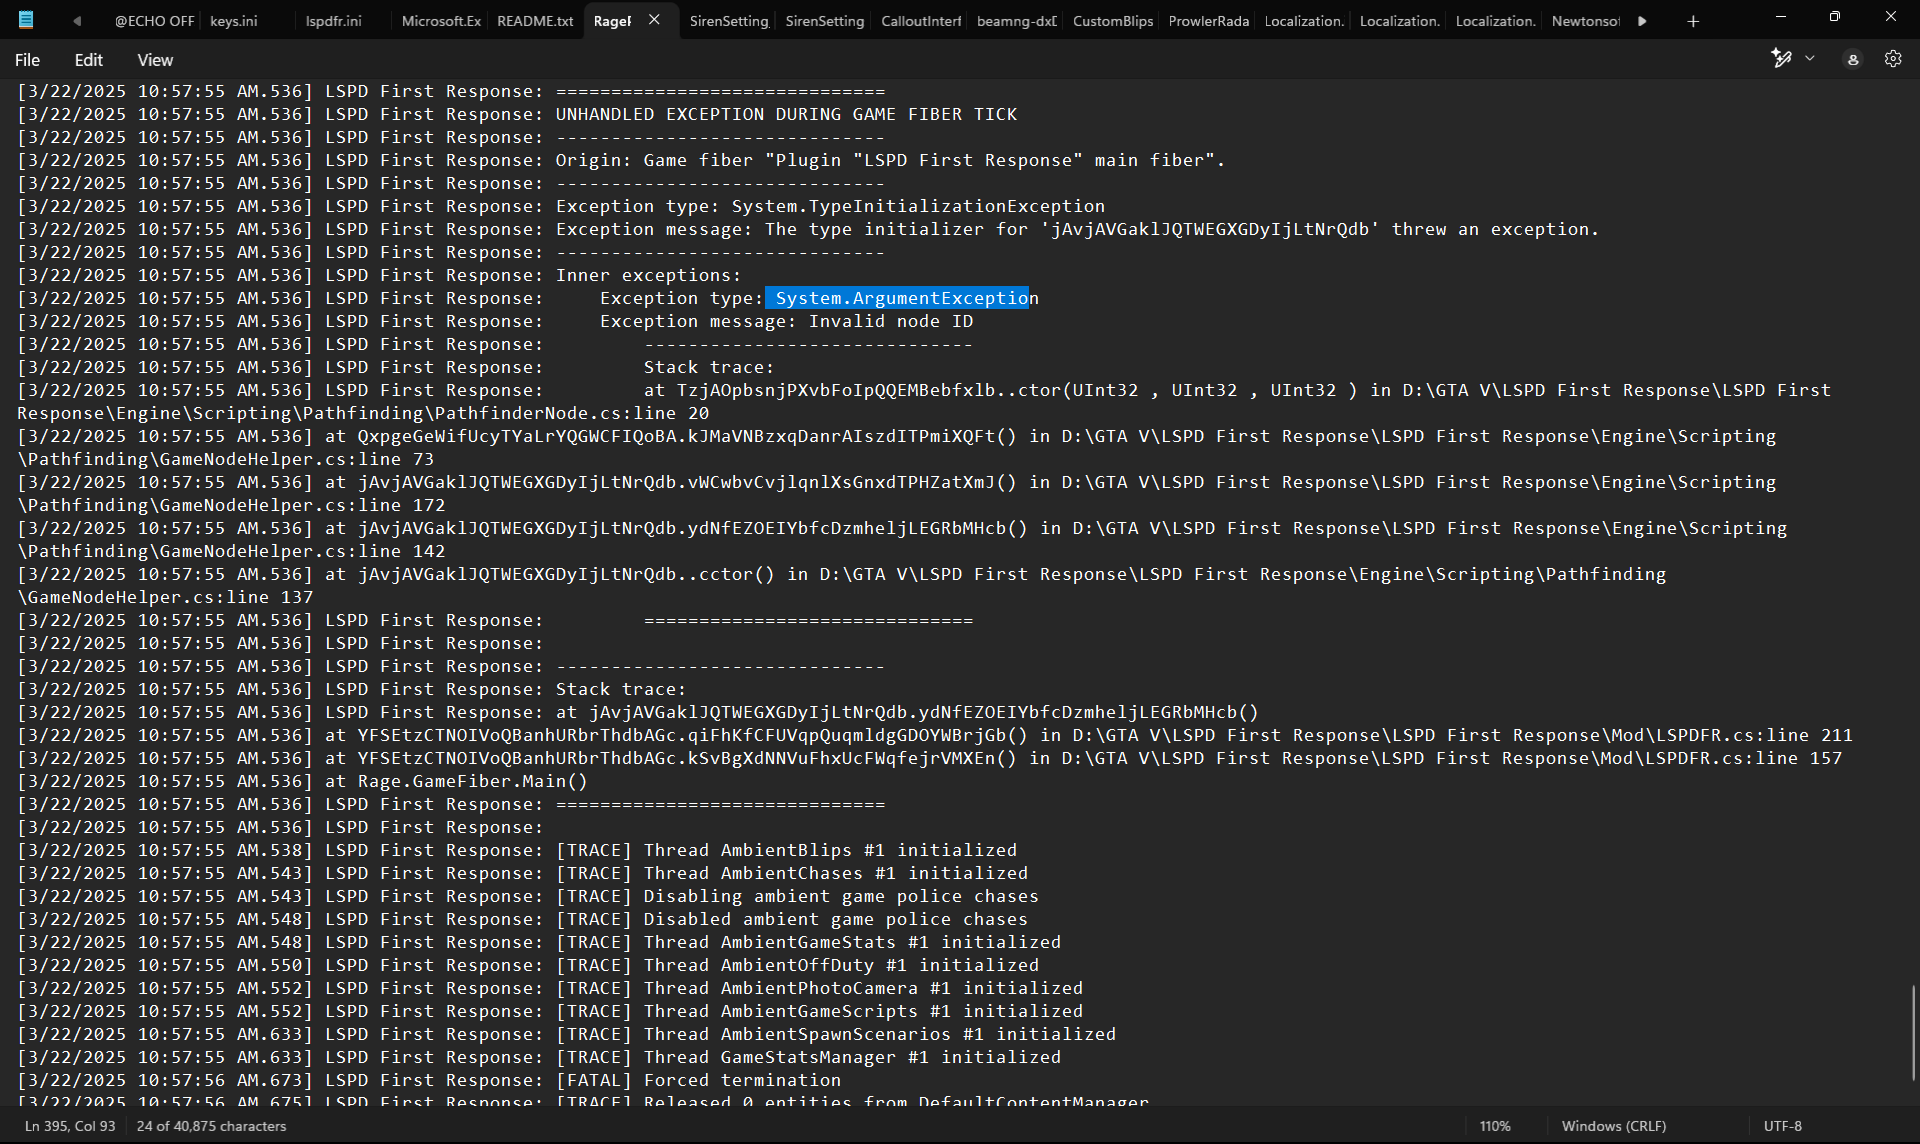
Task: Change zoom level 110% in status bar
Action: tap(1494, 1126)
